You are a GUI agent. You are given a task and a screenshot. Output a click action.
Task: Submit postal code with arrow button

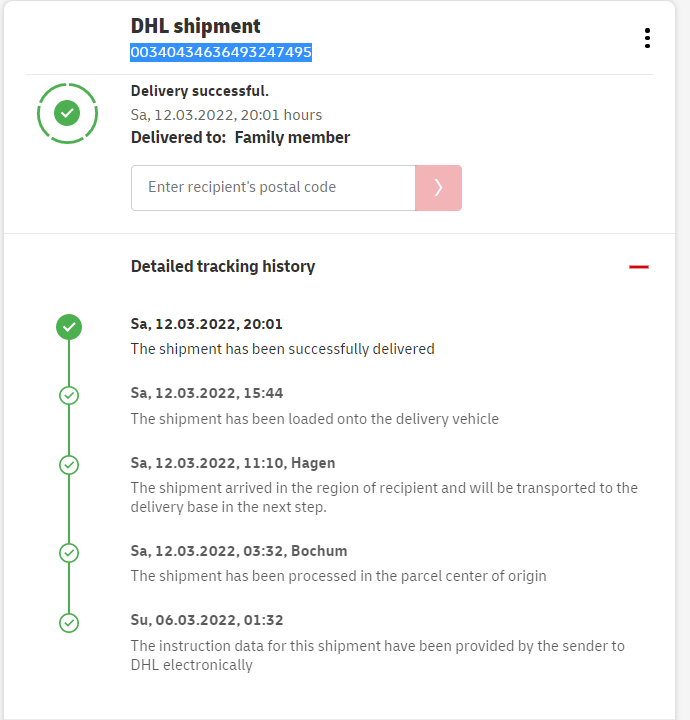[x=438, y=188]
